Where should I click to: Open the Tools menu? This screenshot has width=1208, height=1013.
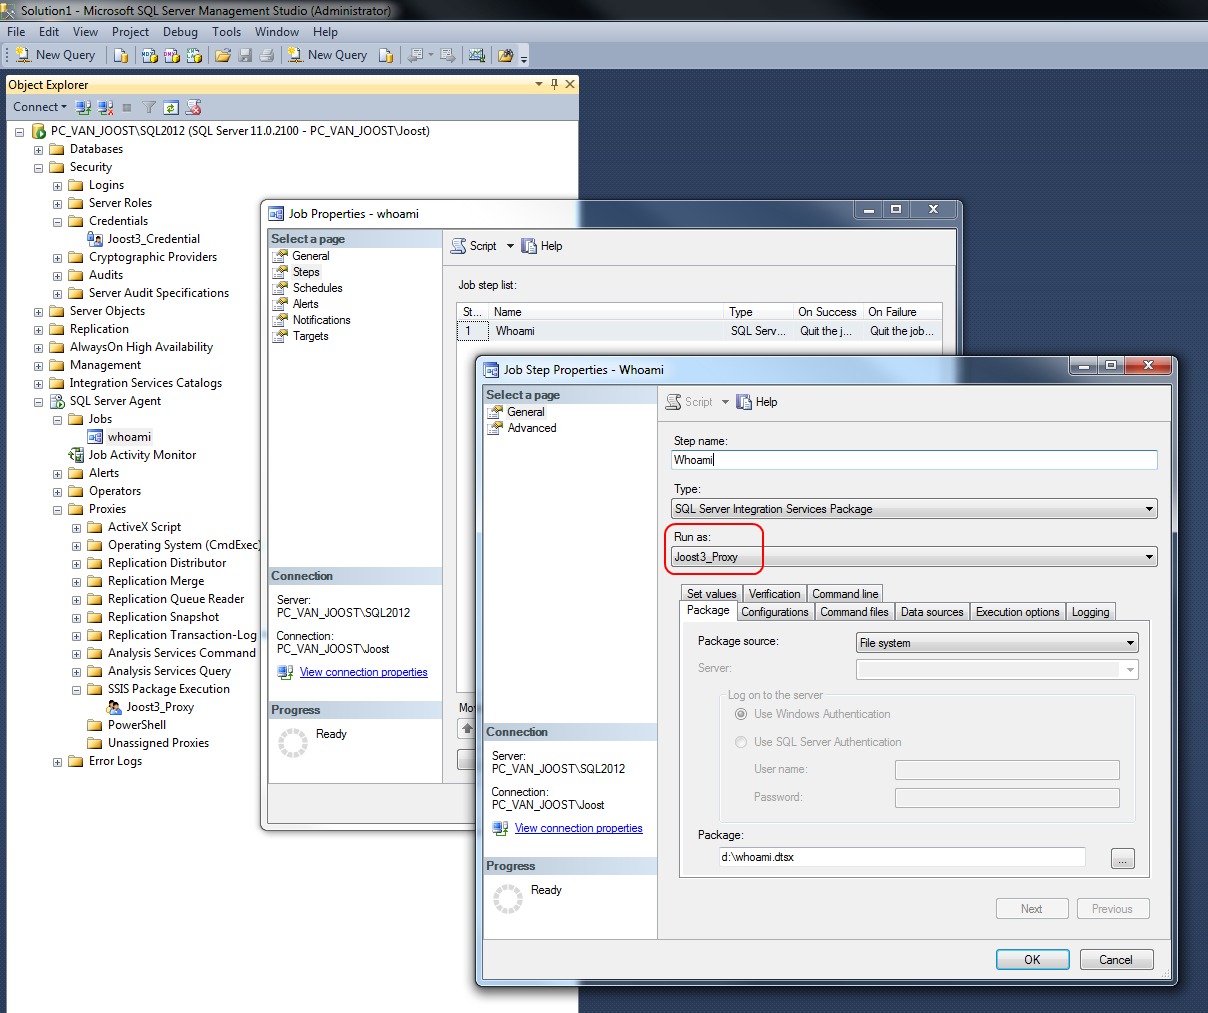(226, 31)
